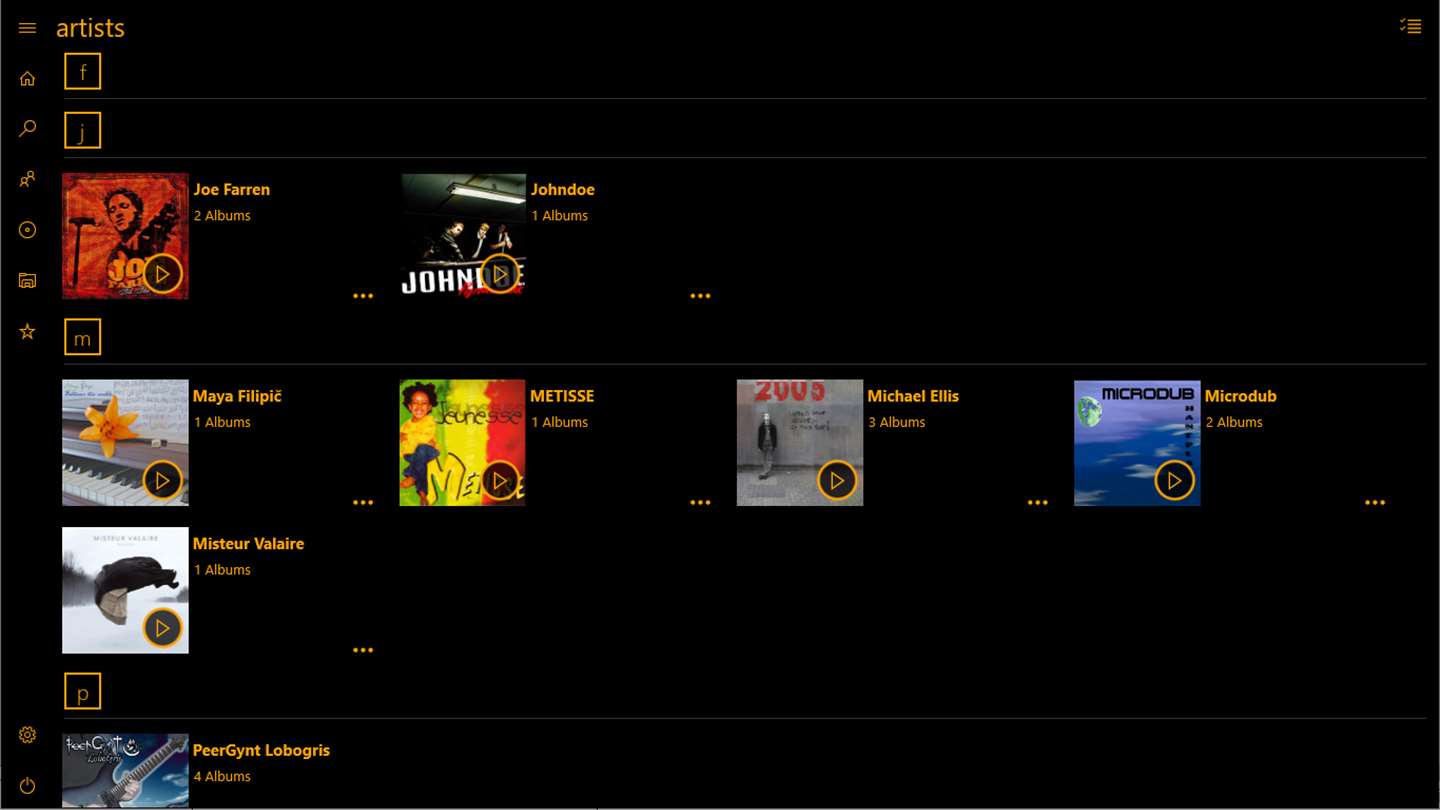Image resolution: width=1440 pixels, height=810 pixels.
Task: Click METISSE cover thumbnail
Action: pyautogui.click(x=463, y=443)
